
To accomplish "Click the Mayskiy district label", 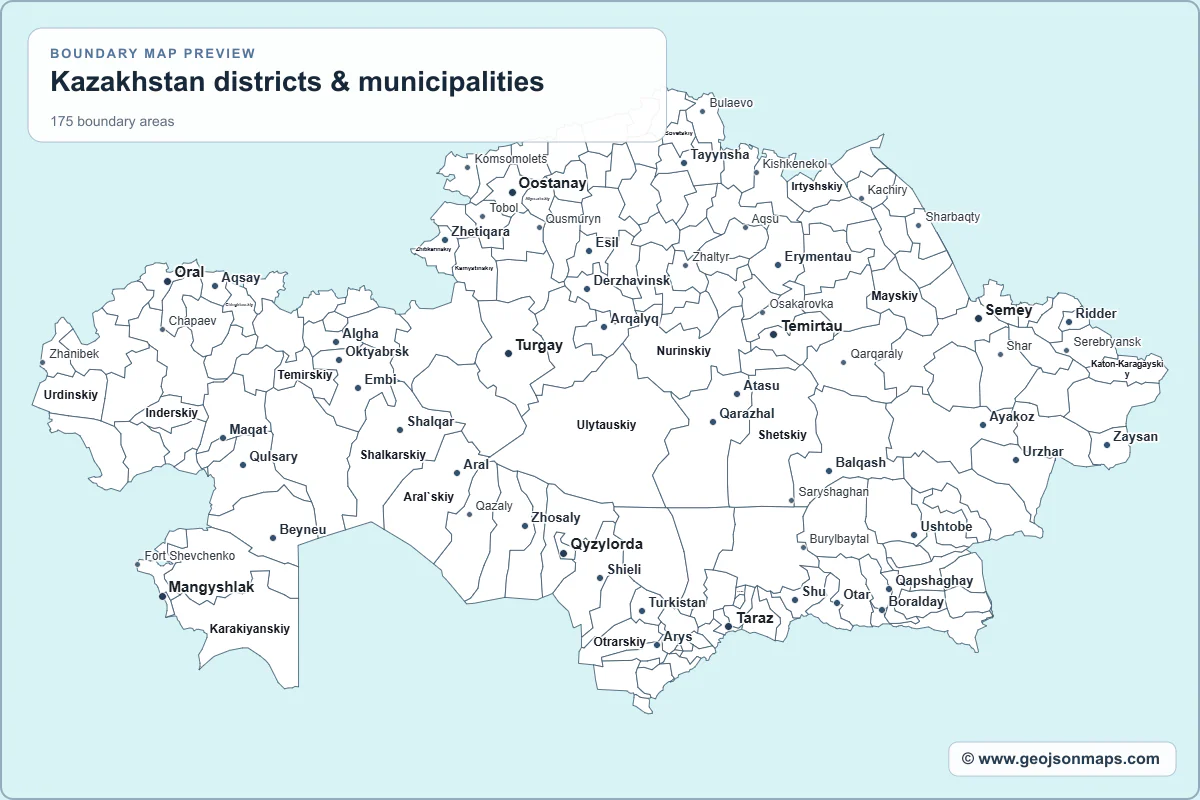I will pyautogui.click(x=894, y=297).
